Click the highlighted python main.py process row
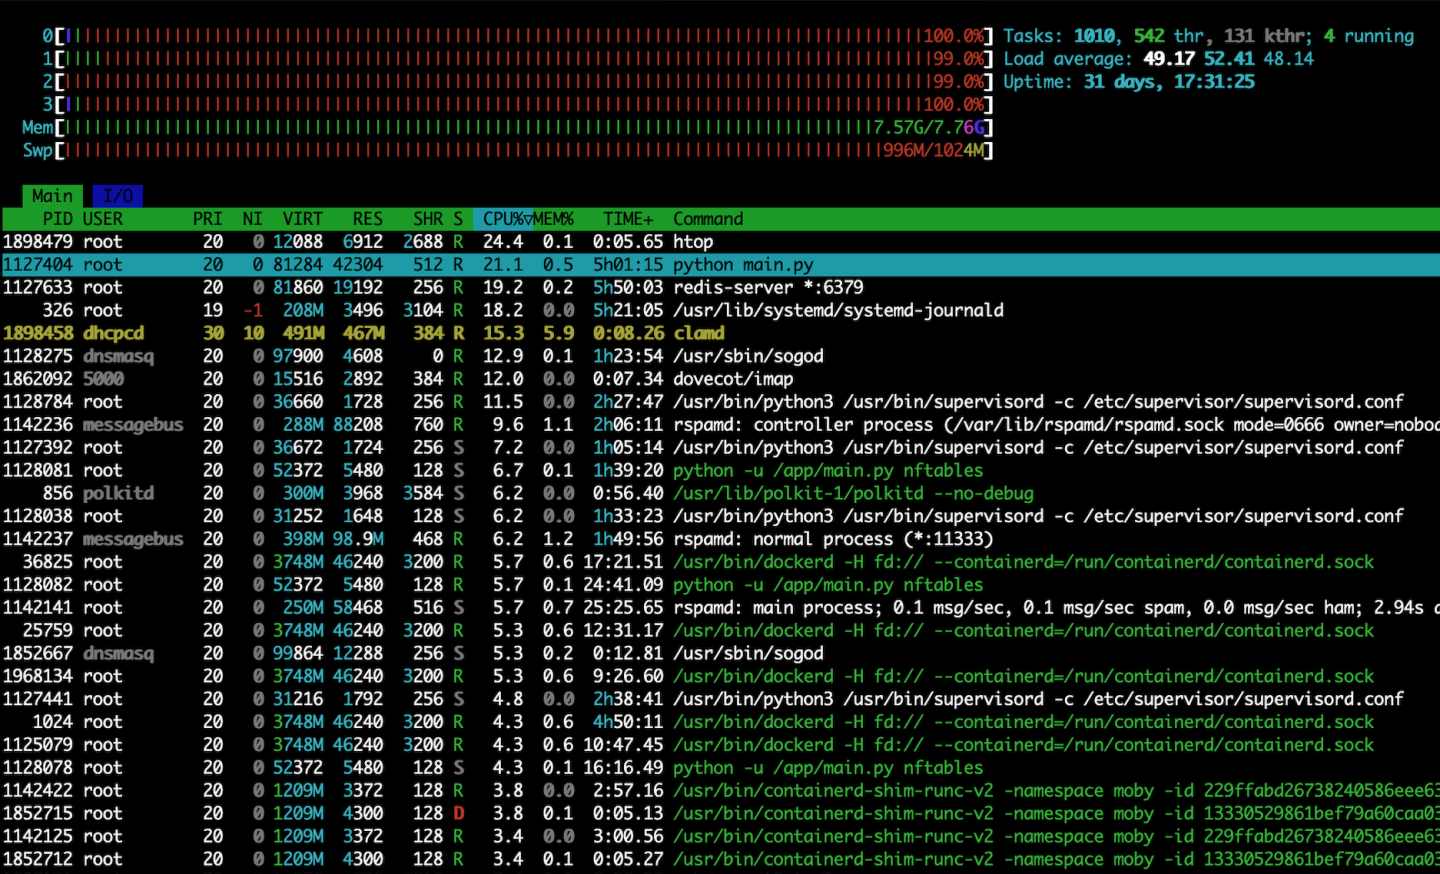The width and height of the screenshot is (1440, 874). 742,265
